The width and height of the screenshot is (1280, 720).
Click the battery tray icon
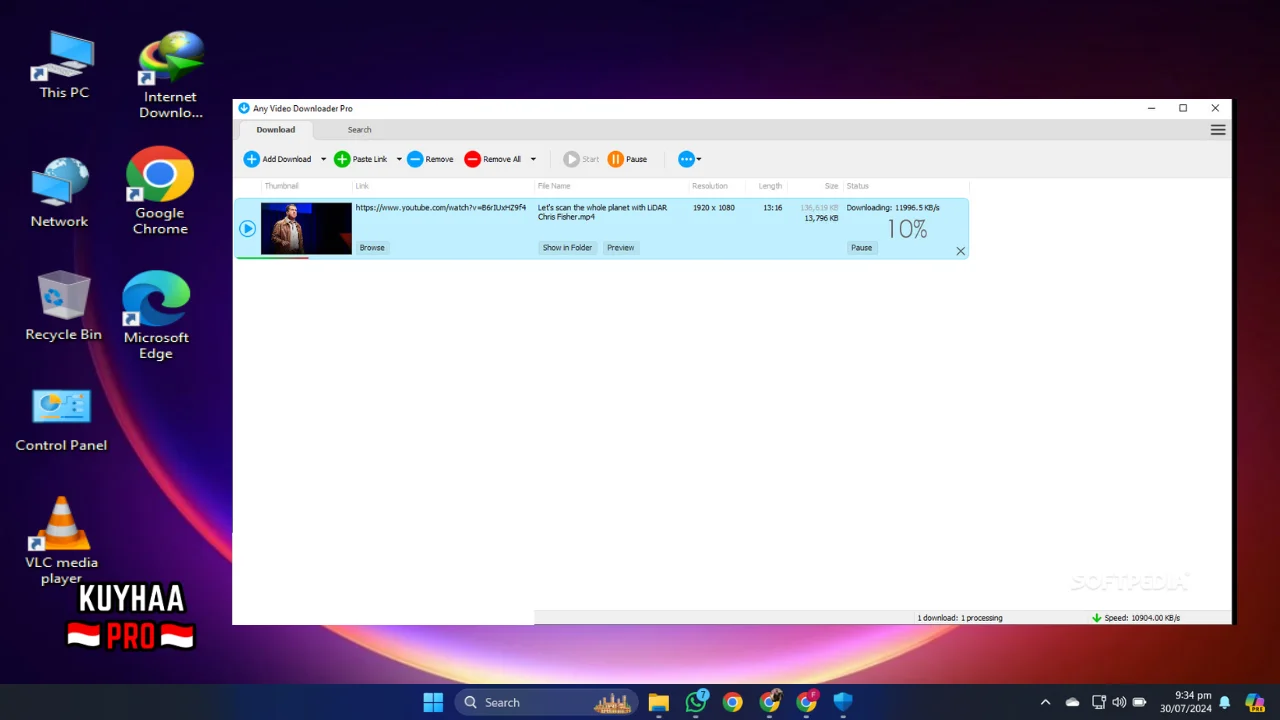[x=1139, y=702]
